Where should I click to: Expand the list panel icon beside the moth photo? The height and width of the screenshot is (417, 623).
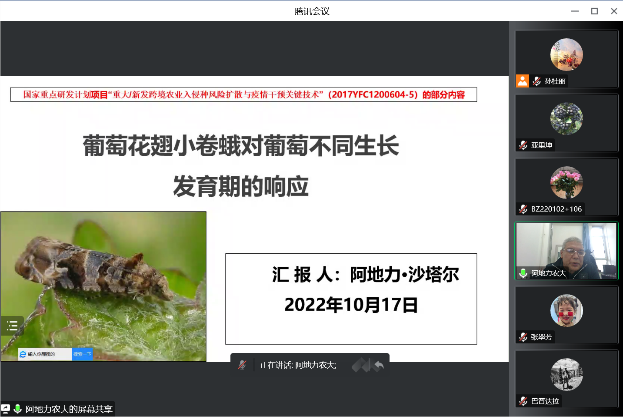point(12,325)
